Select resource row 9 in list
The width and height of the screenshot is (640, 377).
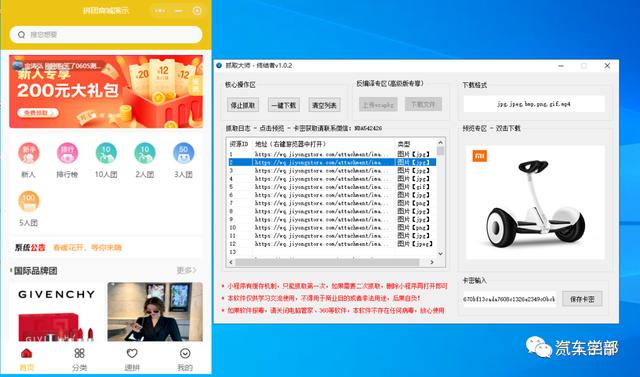331,220
